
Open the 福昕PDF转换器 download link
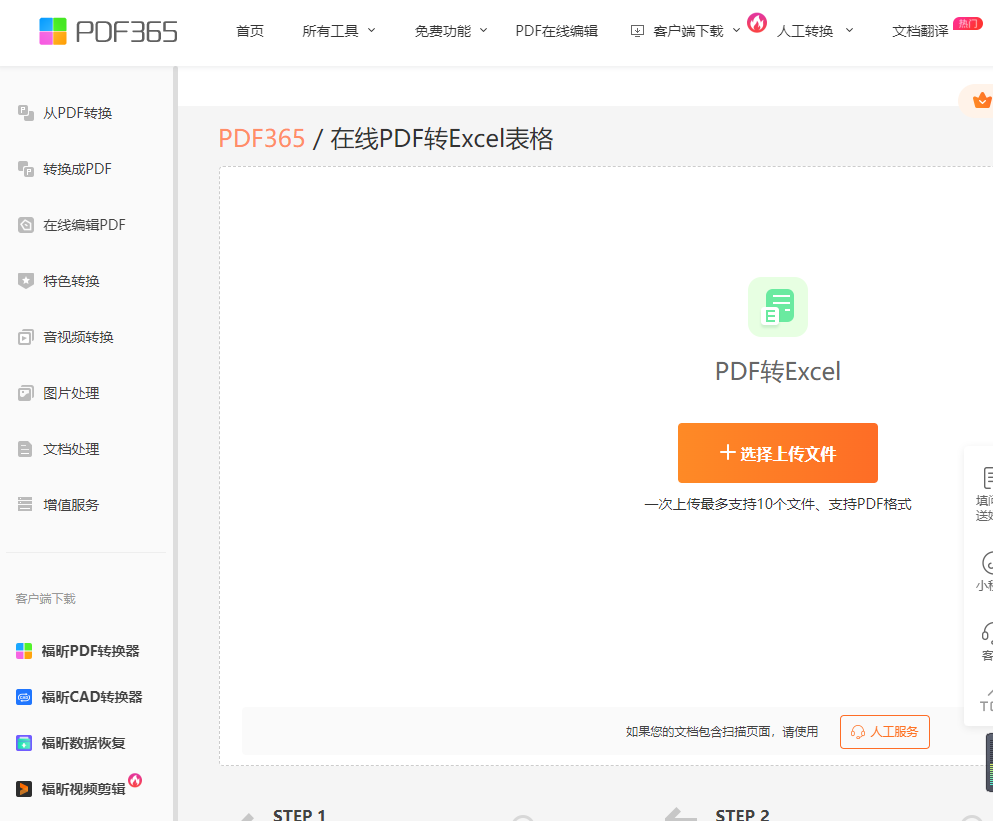click(91, 651)
